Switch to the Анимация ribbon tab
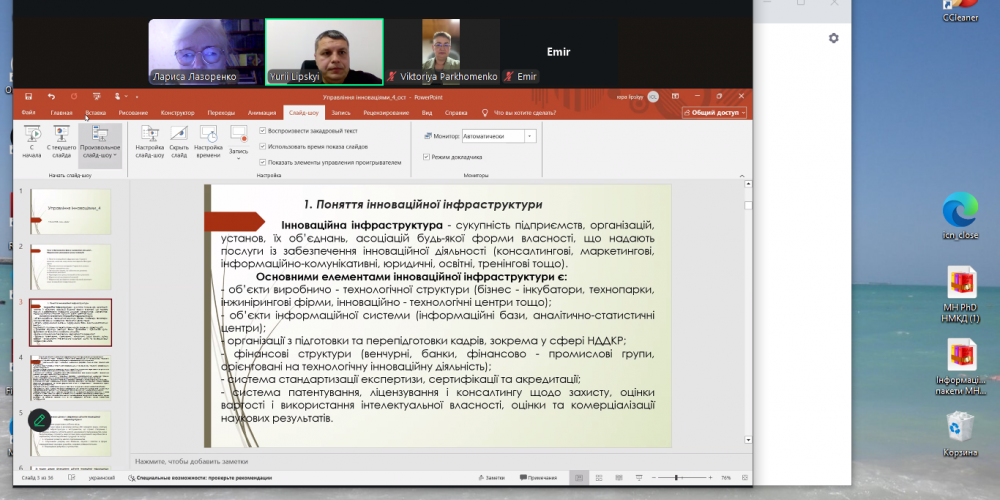 (261, 113)
